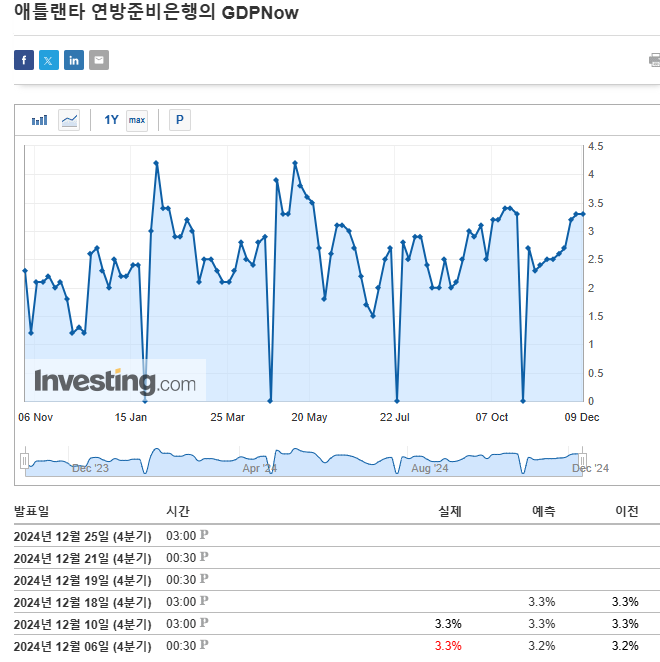Select the 1Y time range

[x=111, y=120]
